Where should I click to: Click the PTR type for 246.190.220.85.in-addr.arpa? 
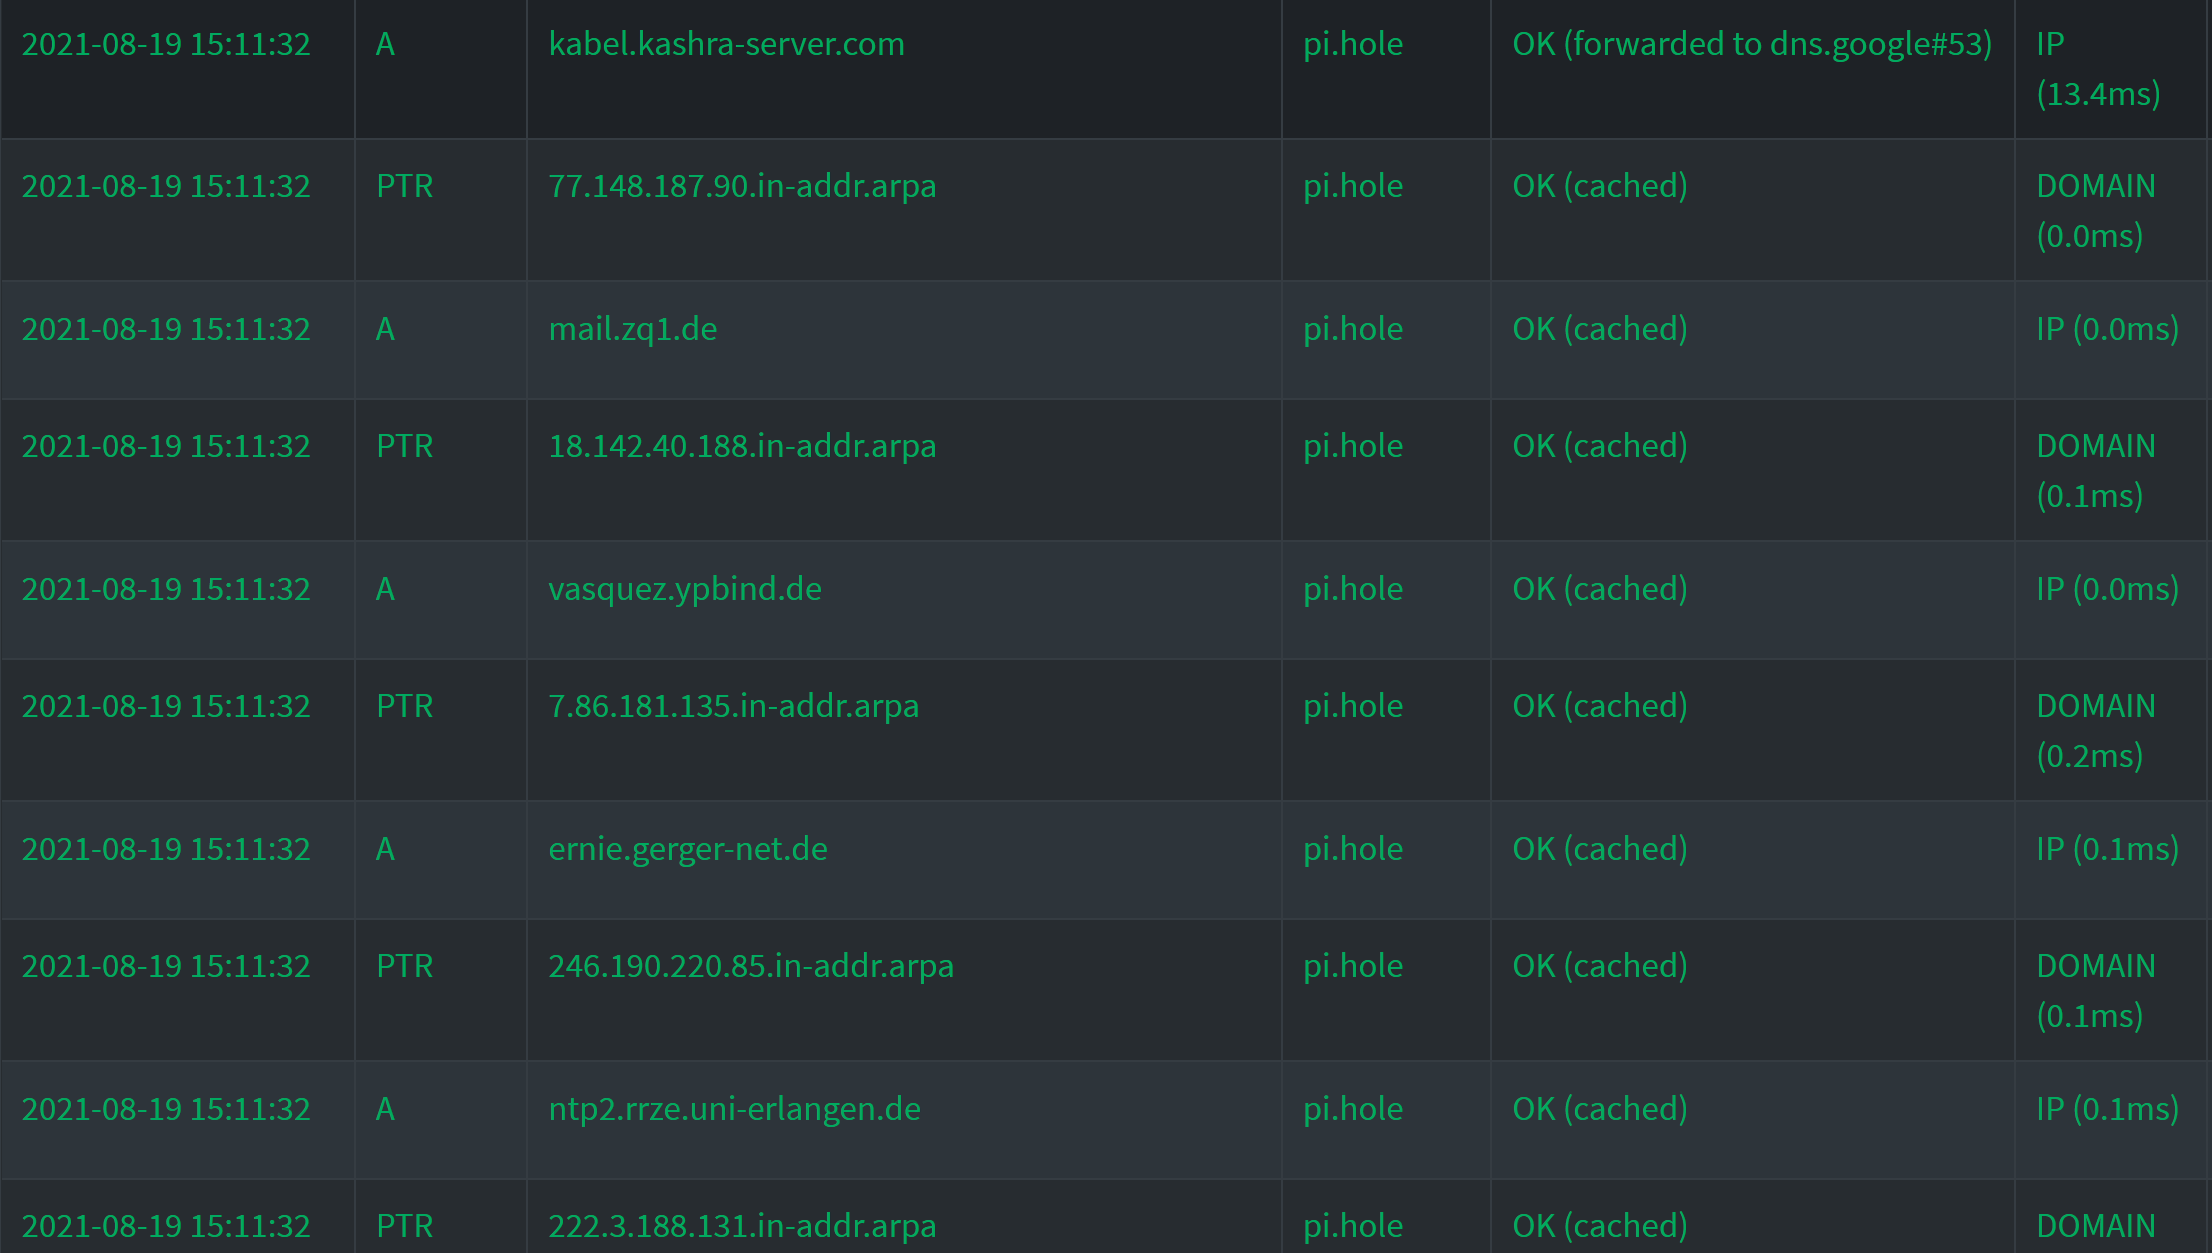pyautogui.click(x=404, y=966)
